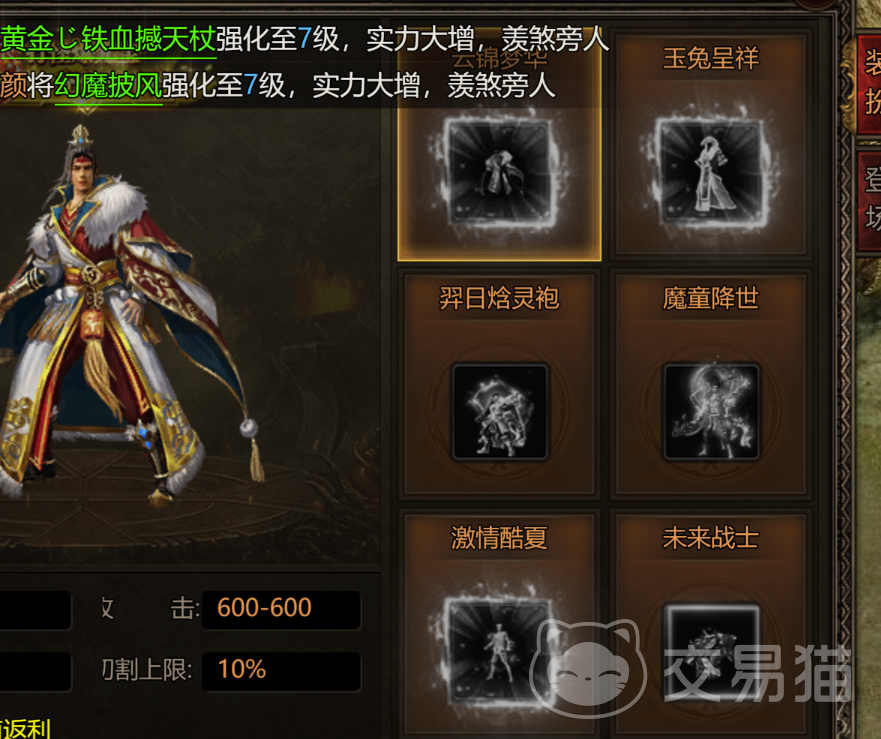Select the 玉兔呈祥 costume icon
Screen dimensions: 881x739
(x=711, y=173)
